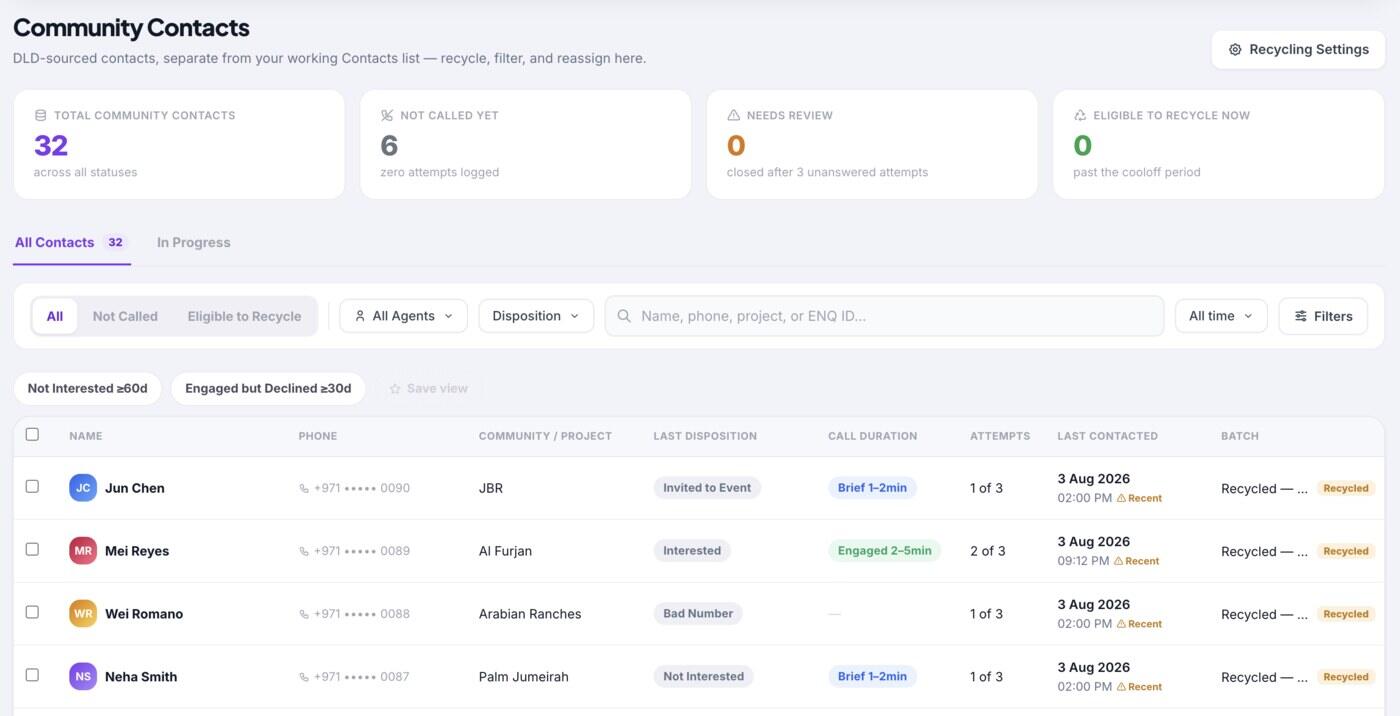Viewport: 1400px width, 716px height.
Task: Click the person icon in All Agents dropdown
Action: pyautogui.click(x=360, y=316)
